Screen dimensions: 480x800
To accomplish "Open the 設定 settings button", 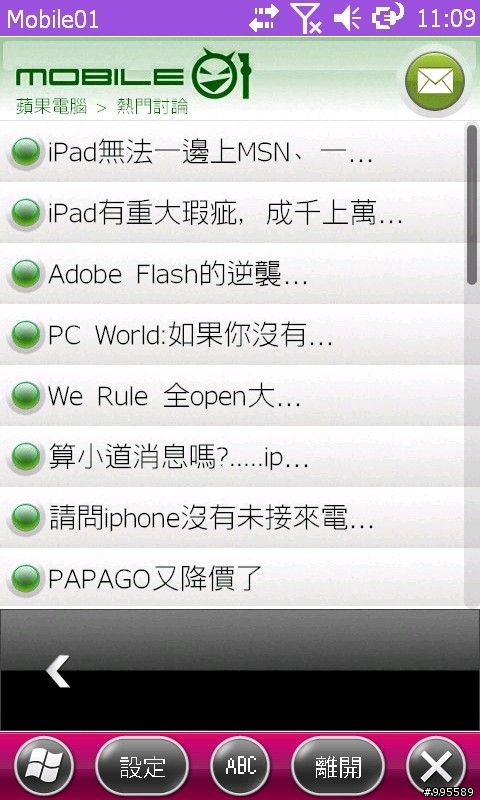I will (x=142, y=766).
